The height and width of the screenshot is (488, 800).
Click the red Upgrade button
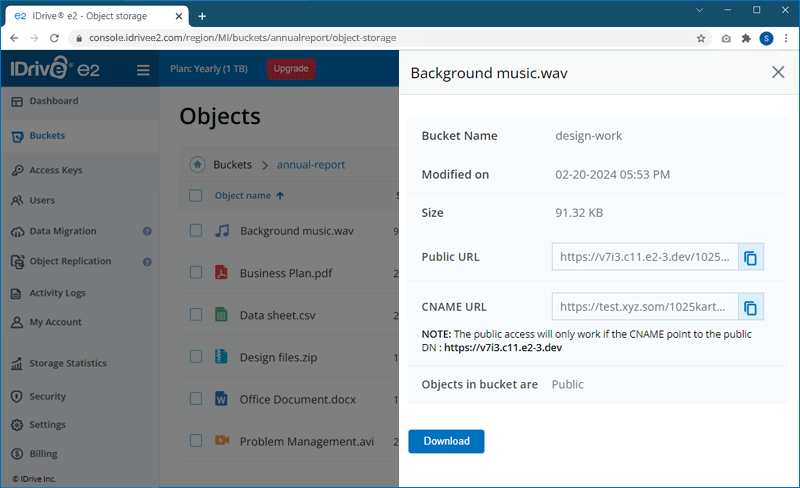pos(291,69)
